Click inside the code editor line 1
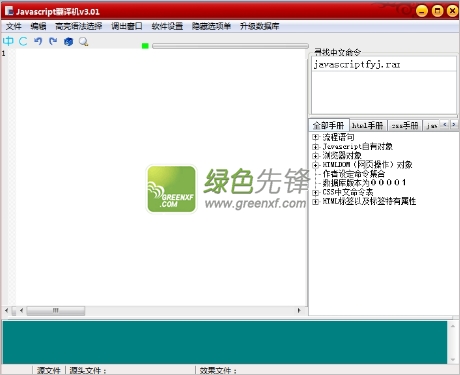The width and height of the screenshot is (460, 375). (x=161, y=53)
